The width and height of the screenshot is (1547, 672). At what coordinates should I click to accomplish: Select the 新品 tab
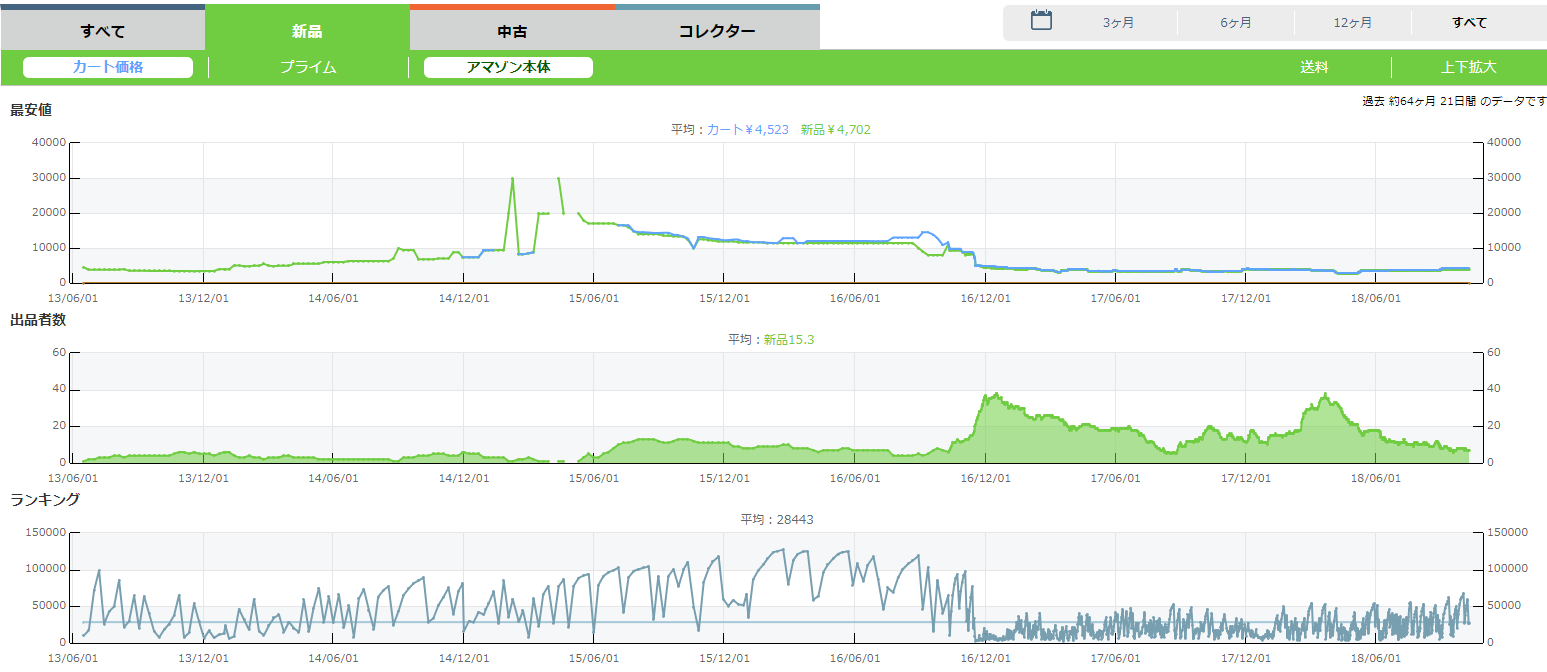307,30
